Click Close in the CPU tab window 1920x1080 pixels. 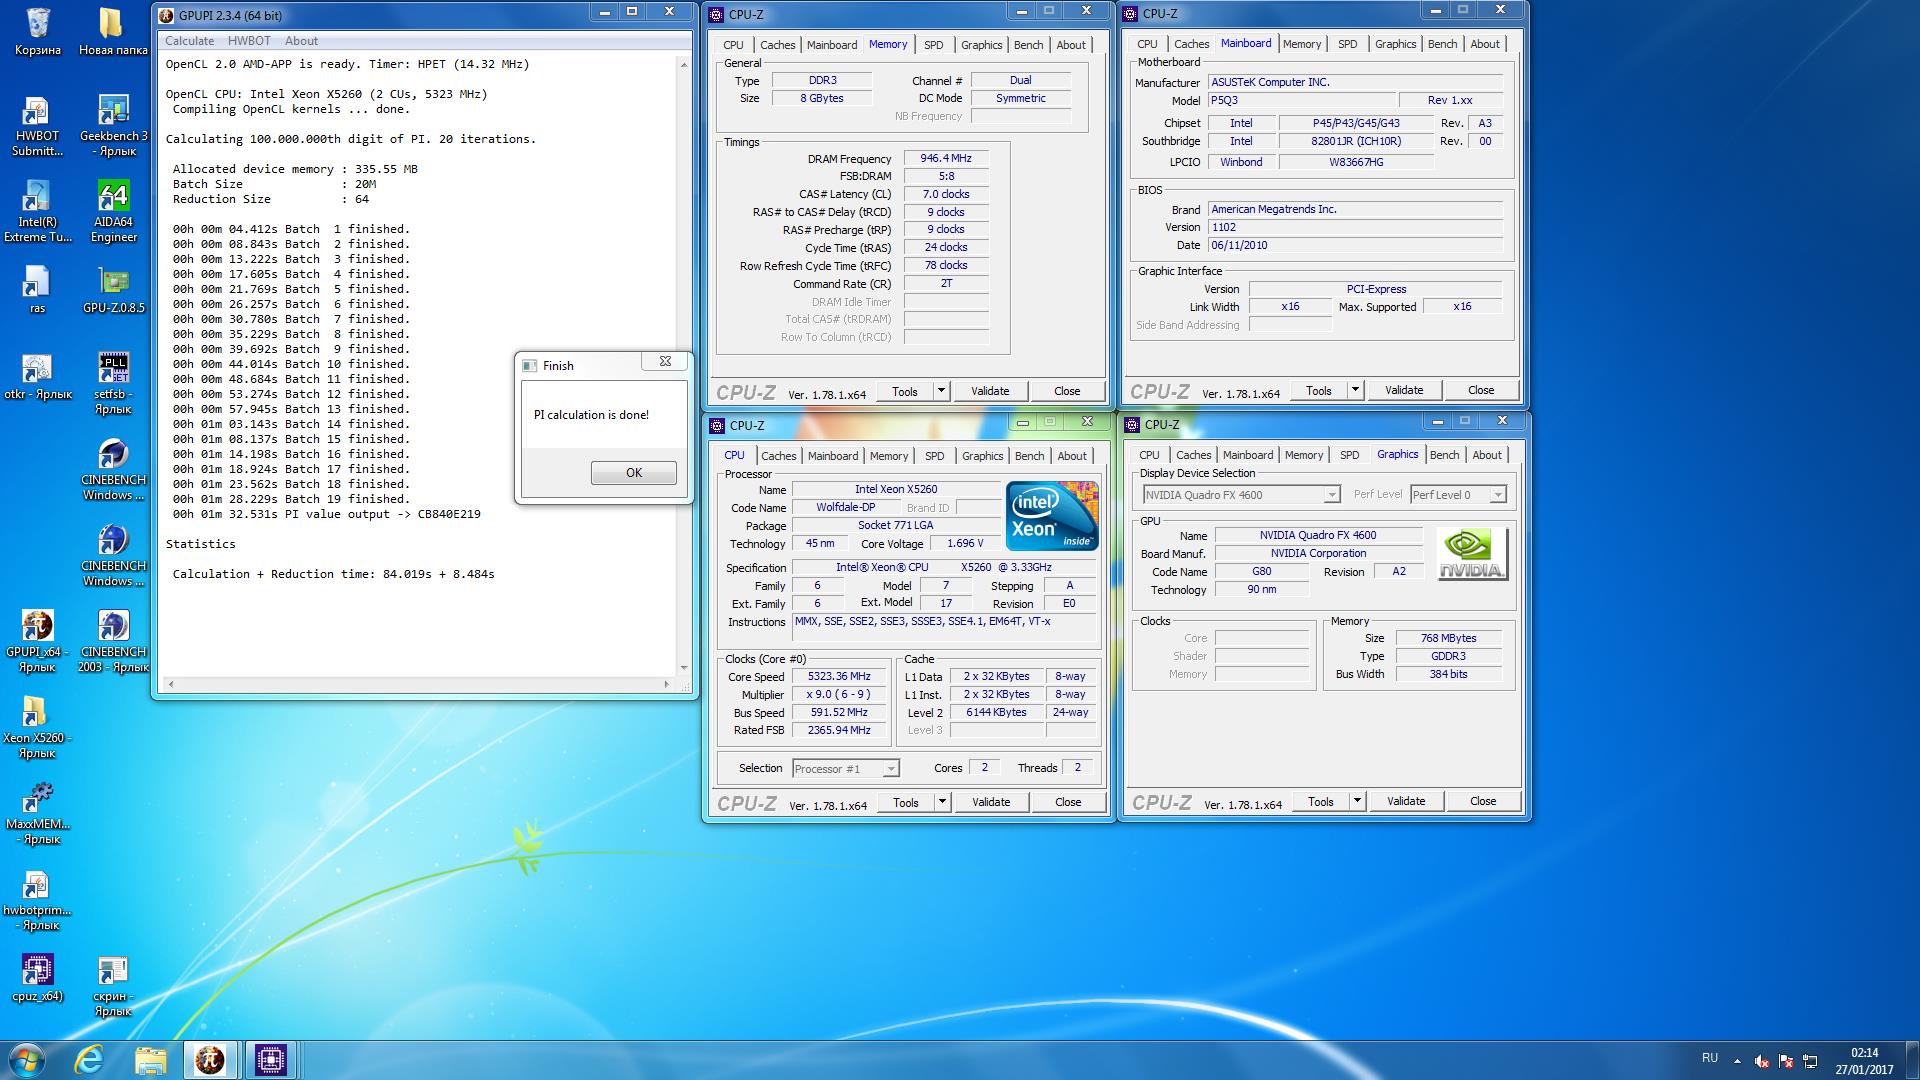(1068, 802)
